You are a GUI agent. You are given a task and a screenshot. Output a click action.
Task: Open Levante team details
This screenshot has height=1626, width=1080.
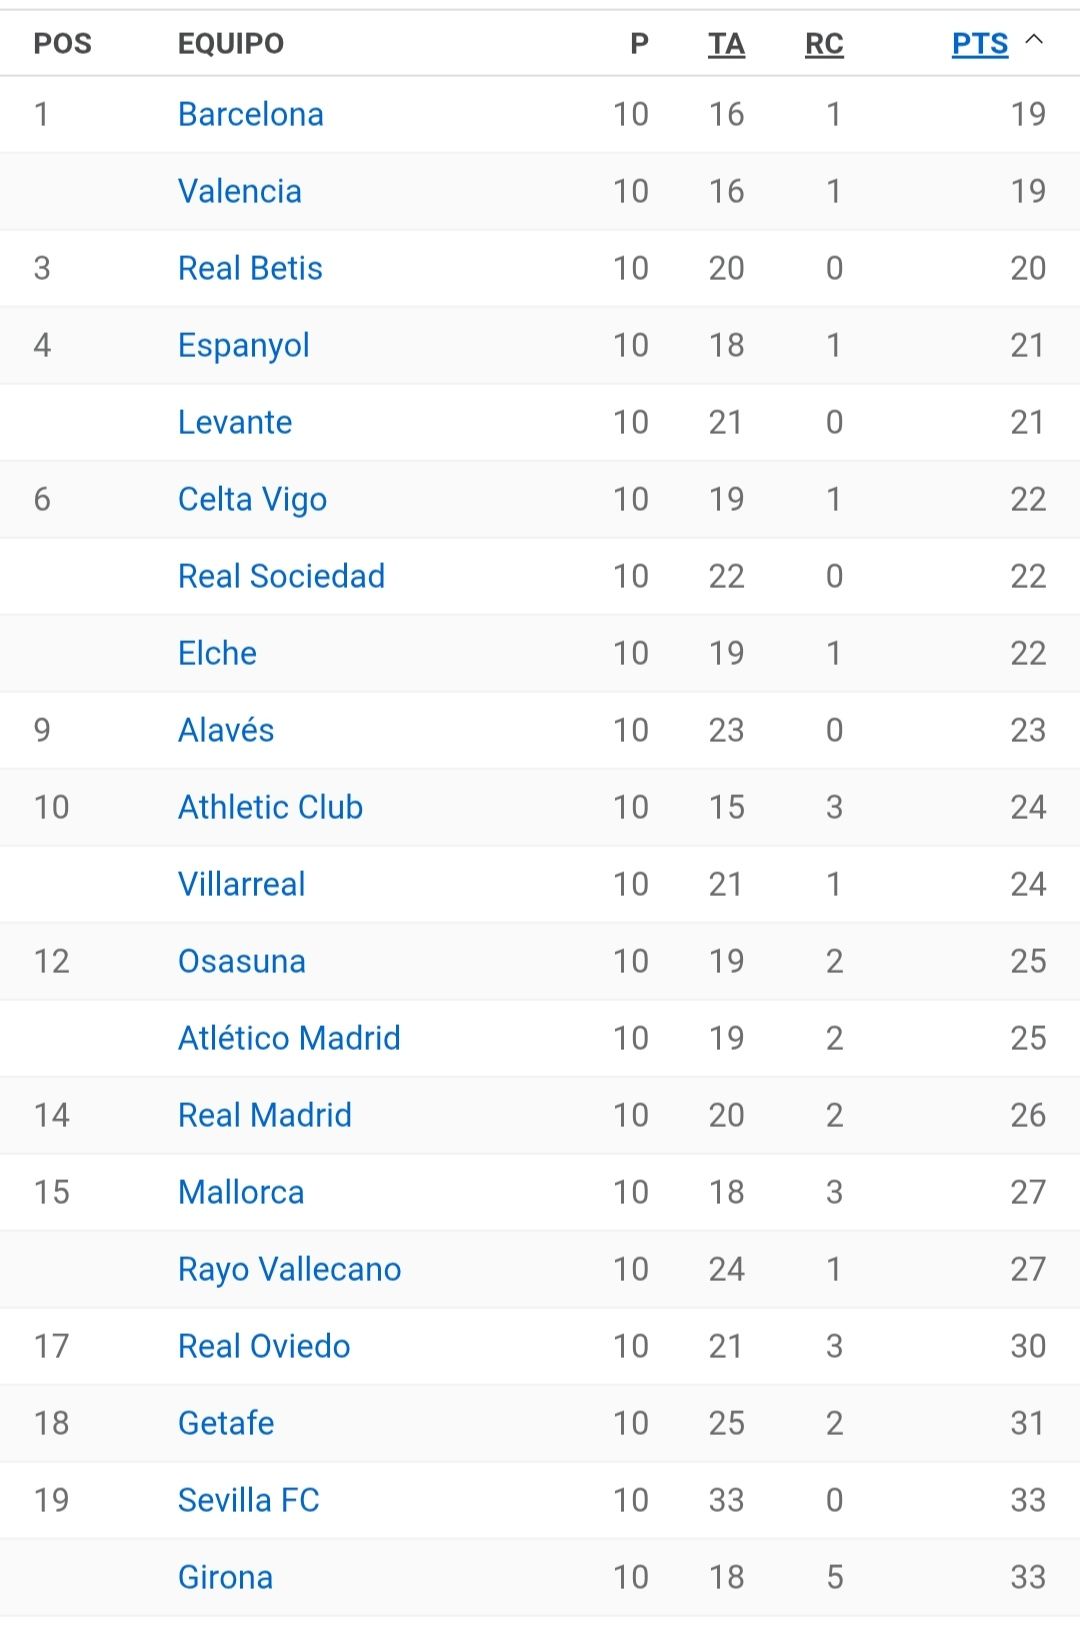235,422
